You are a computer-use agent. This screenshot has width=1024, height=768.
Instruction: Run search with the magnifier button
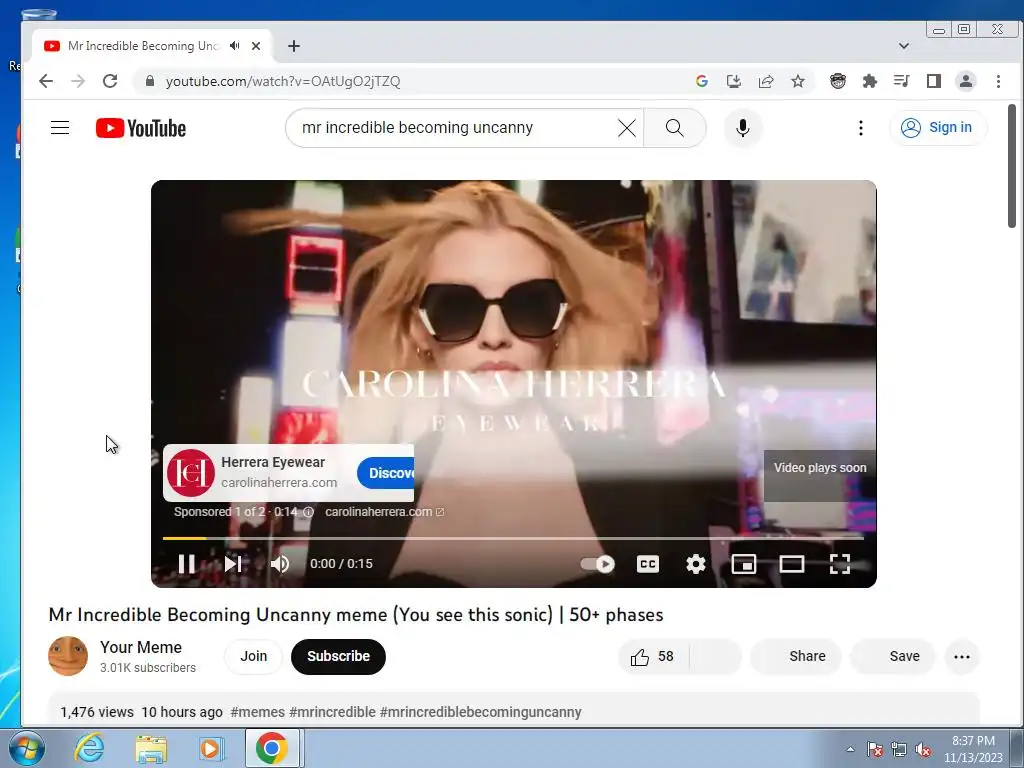675,128
